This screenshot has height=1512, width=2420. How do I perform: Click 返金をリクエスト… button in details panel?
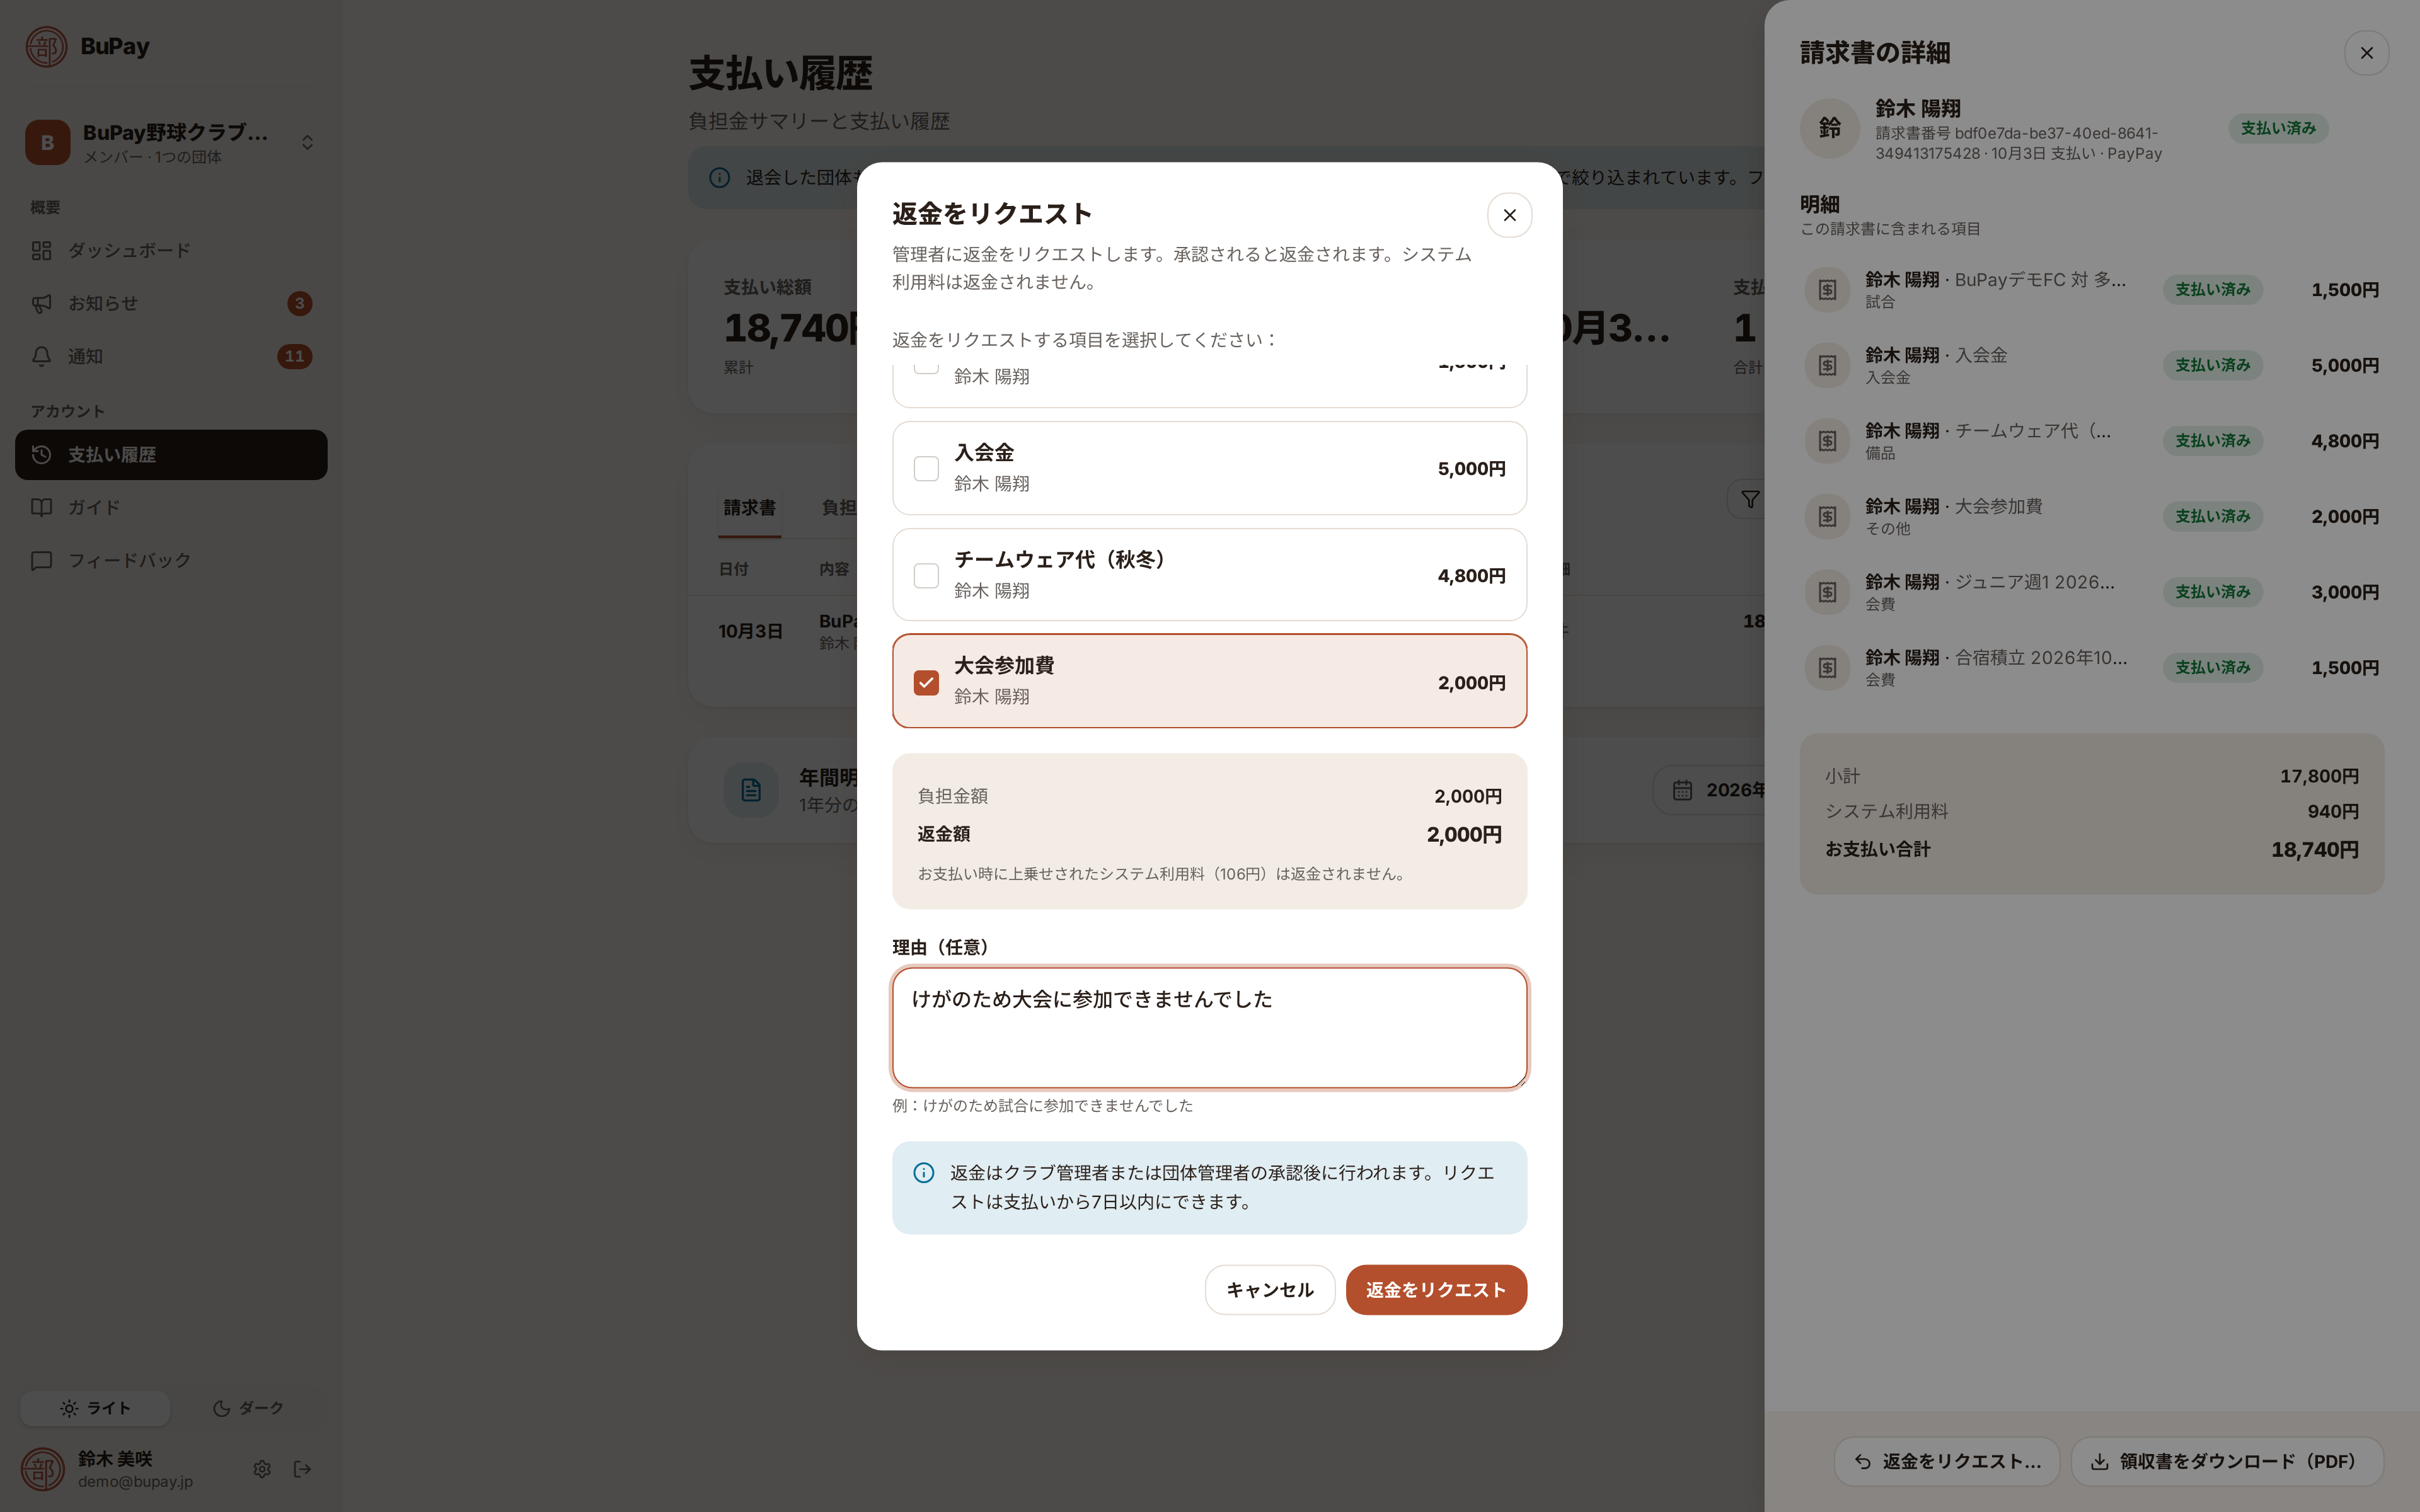pos(1946,1462)
